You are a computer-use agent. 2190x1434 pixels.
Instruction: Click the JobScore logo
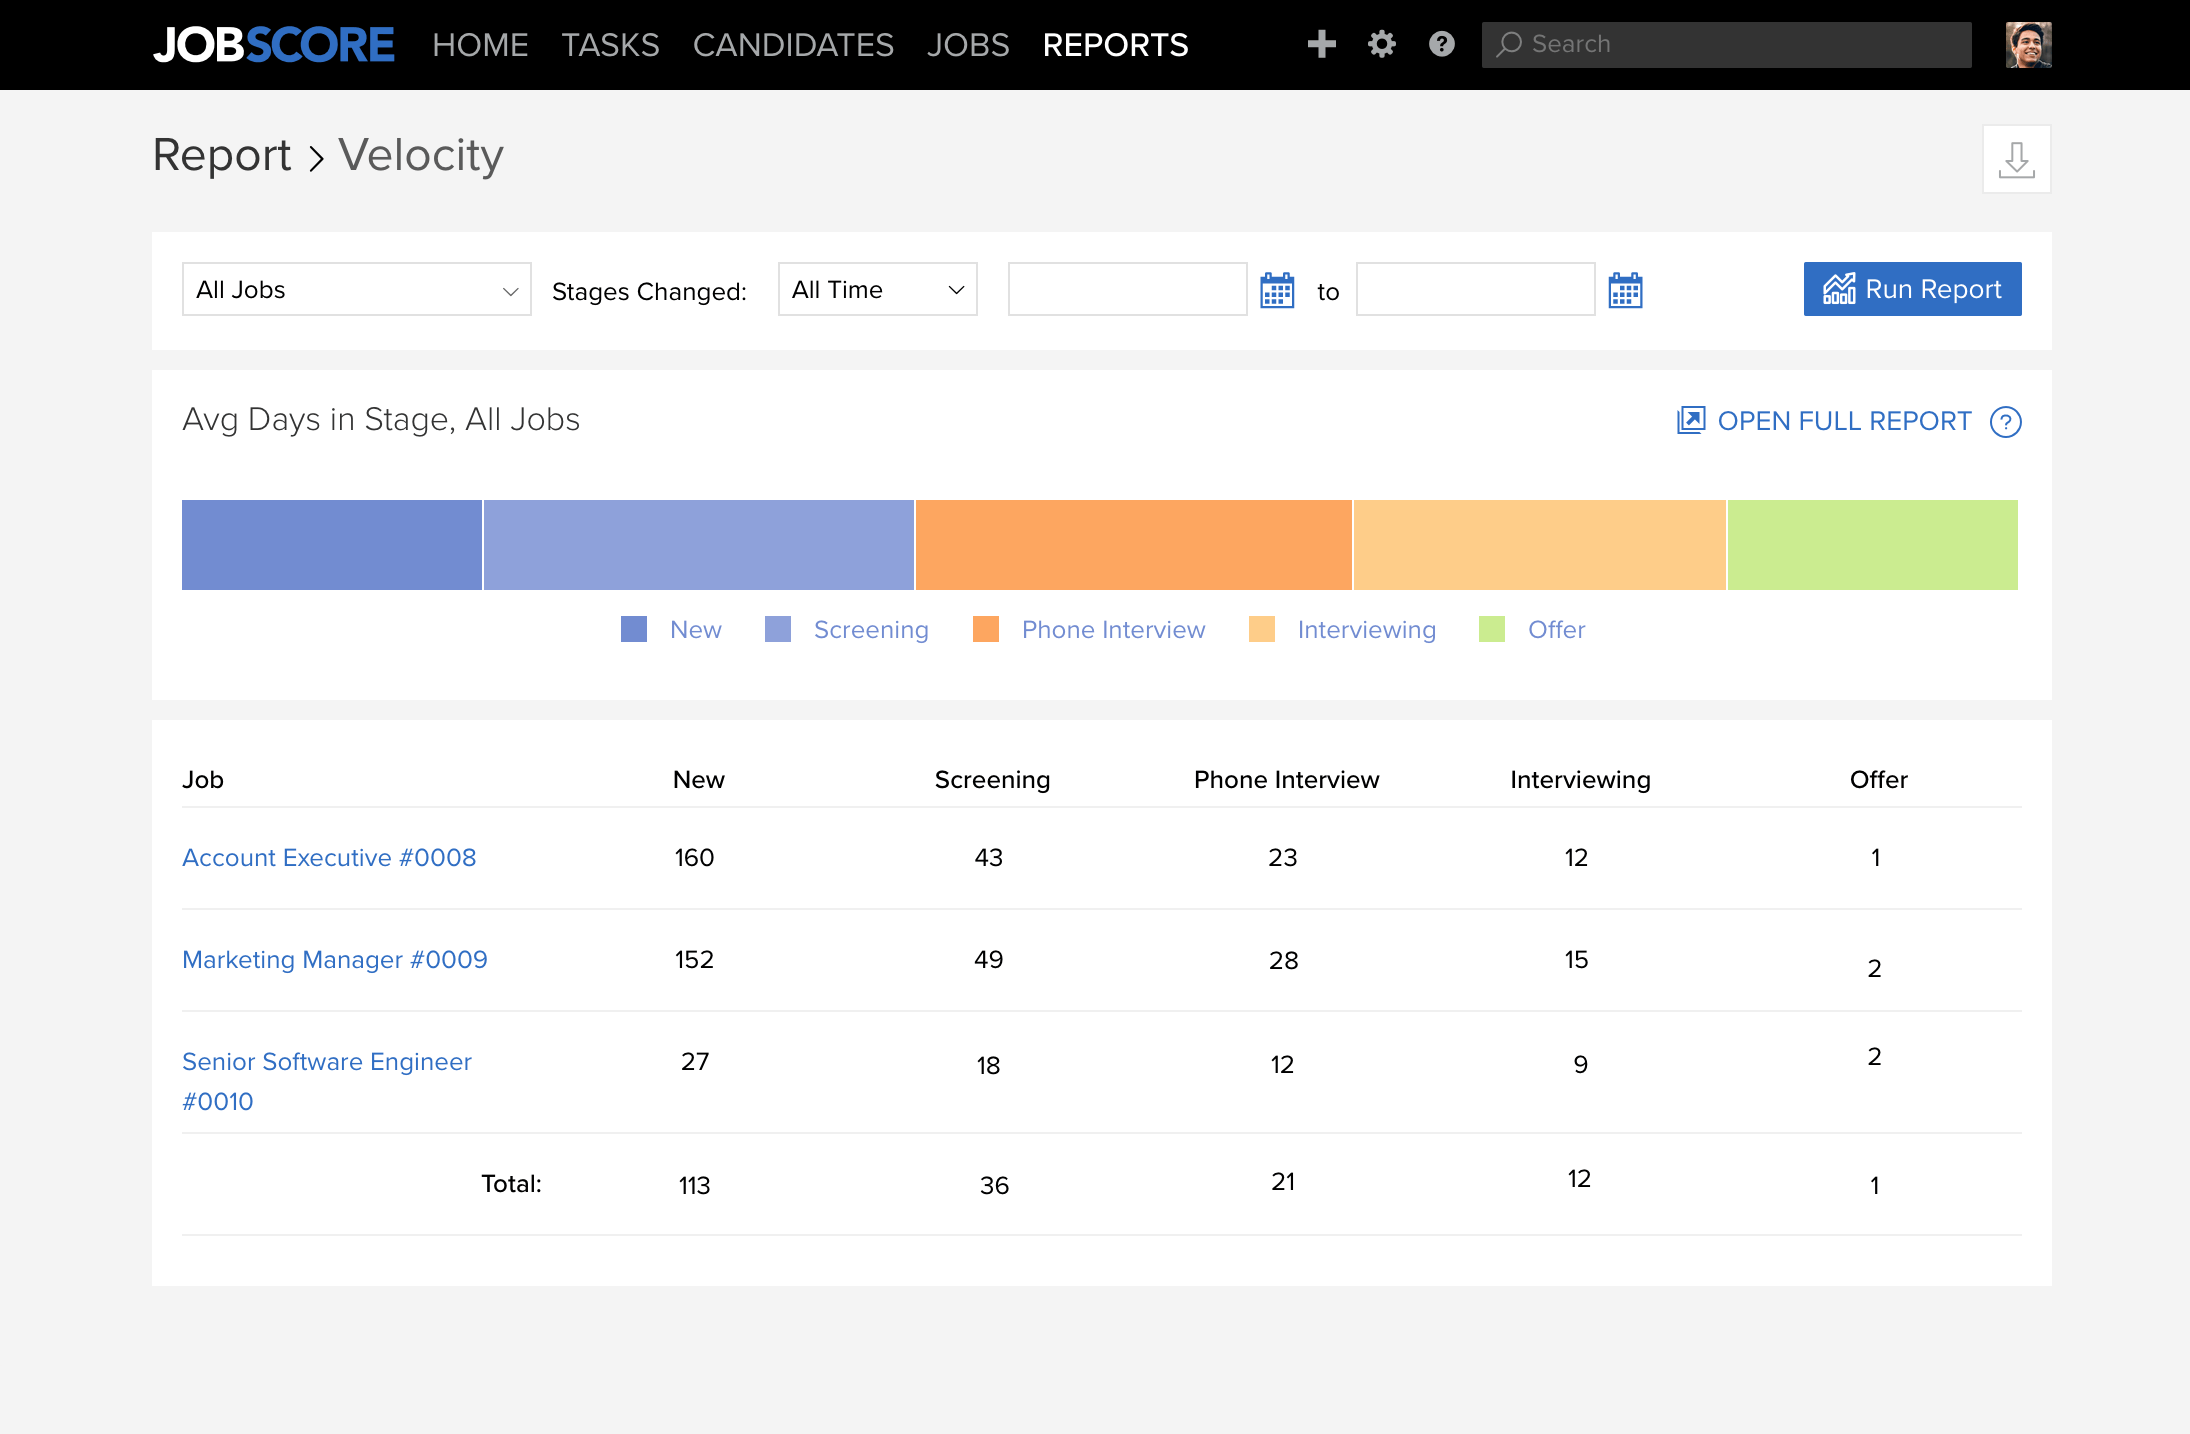273,45
